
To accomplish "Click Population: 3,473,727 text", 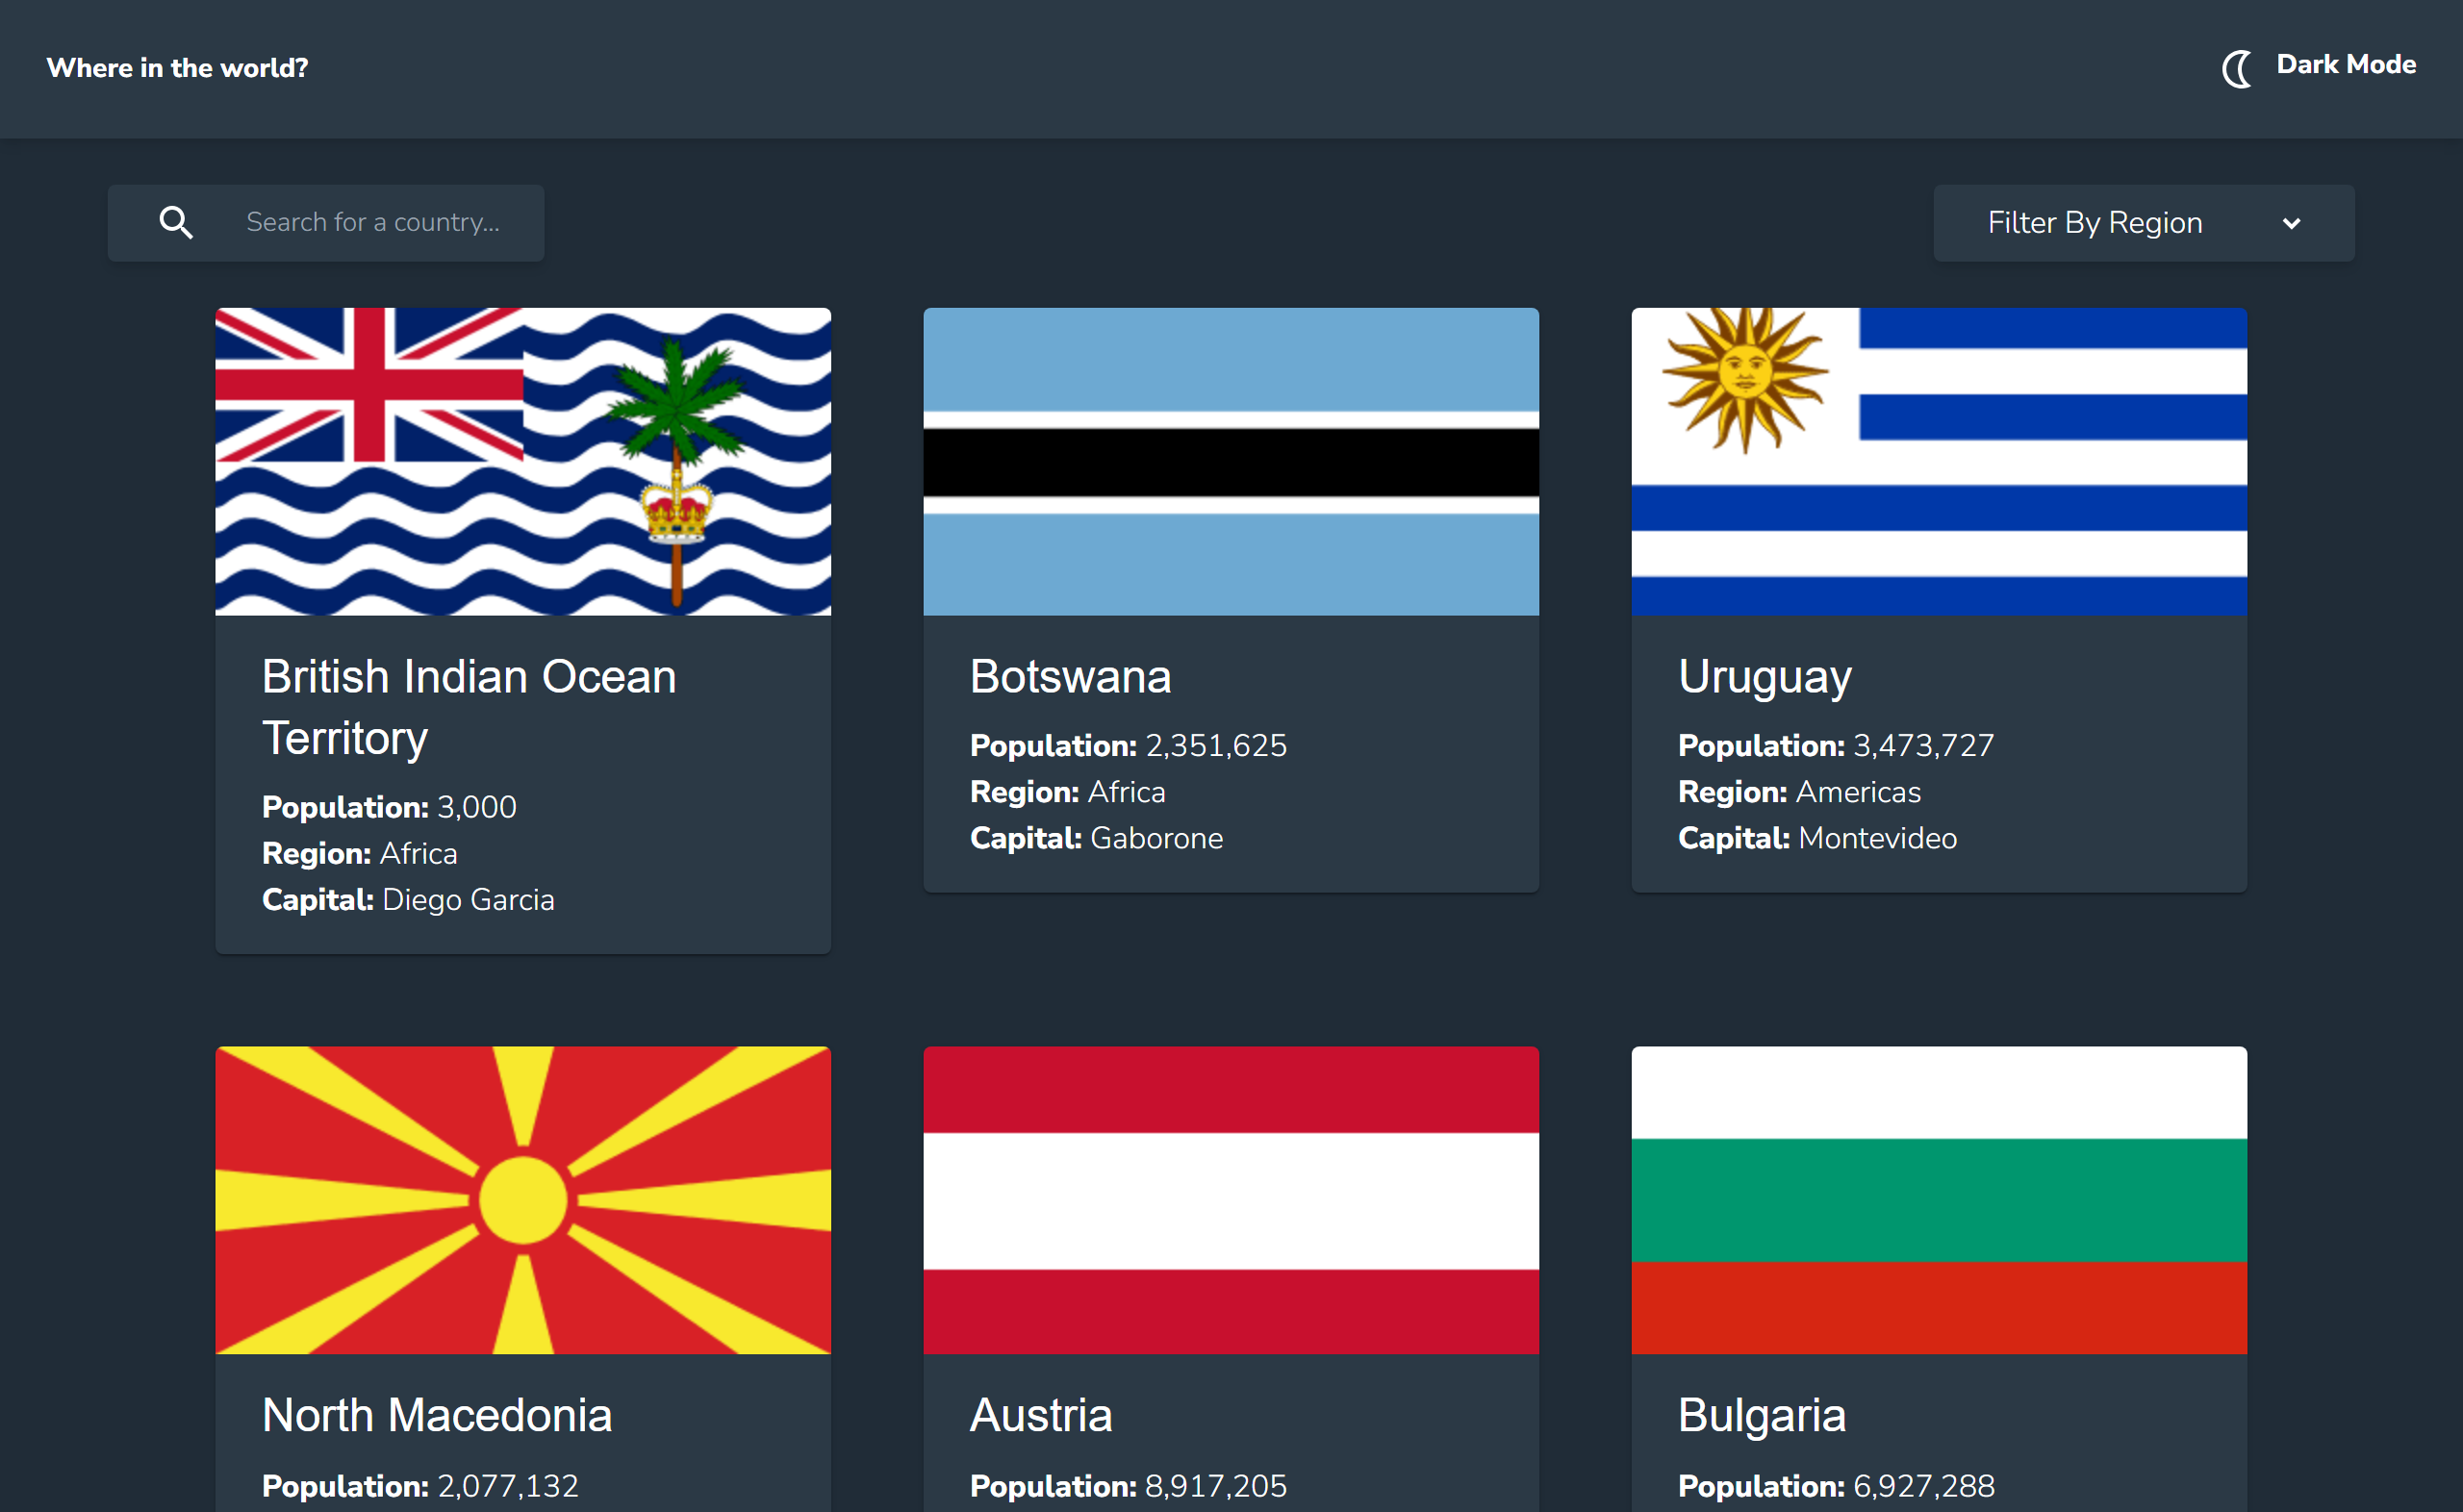I will (1836, 745).
